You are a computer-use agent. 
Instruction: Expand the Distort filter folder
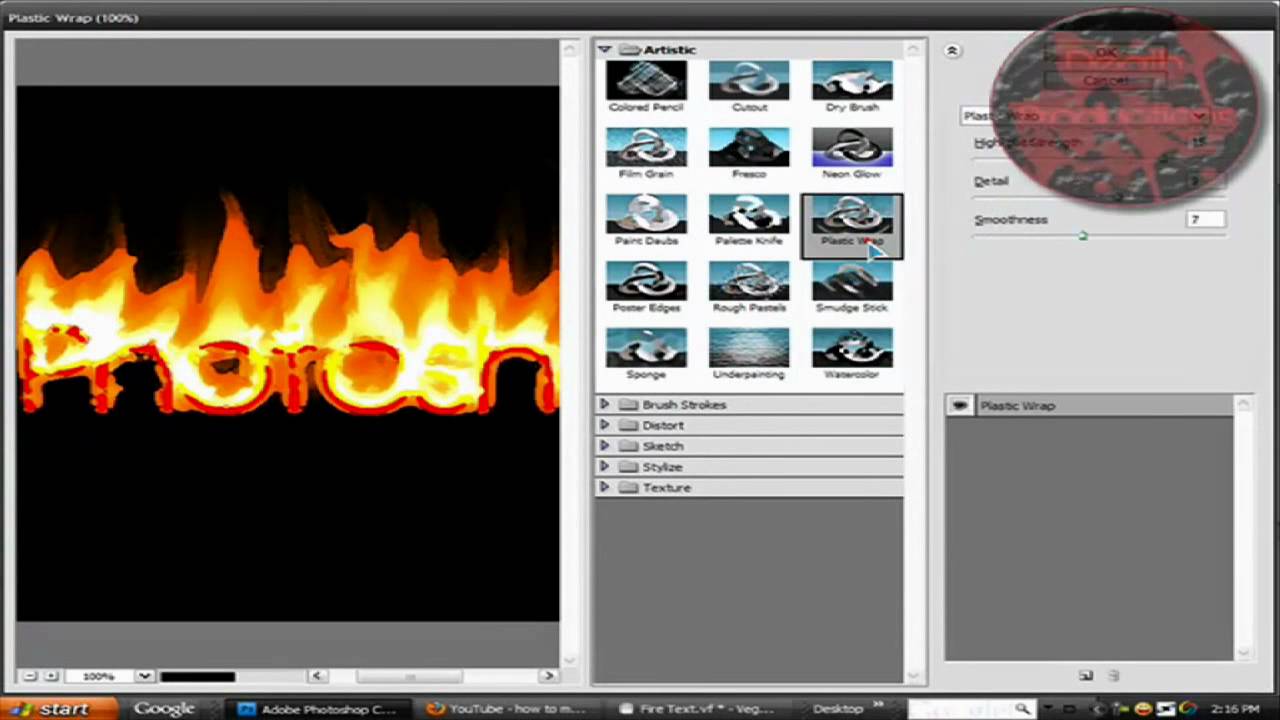pyautogui.click(x=604, y=425)
